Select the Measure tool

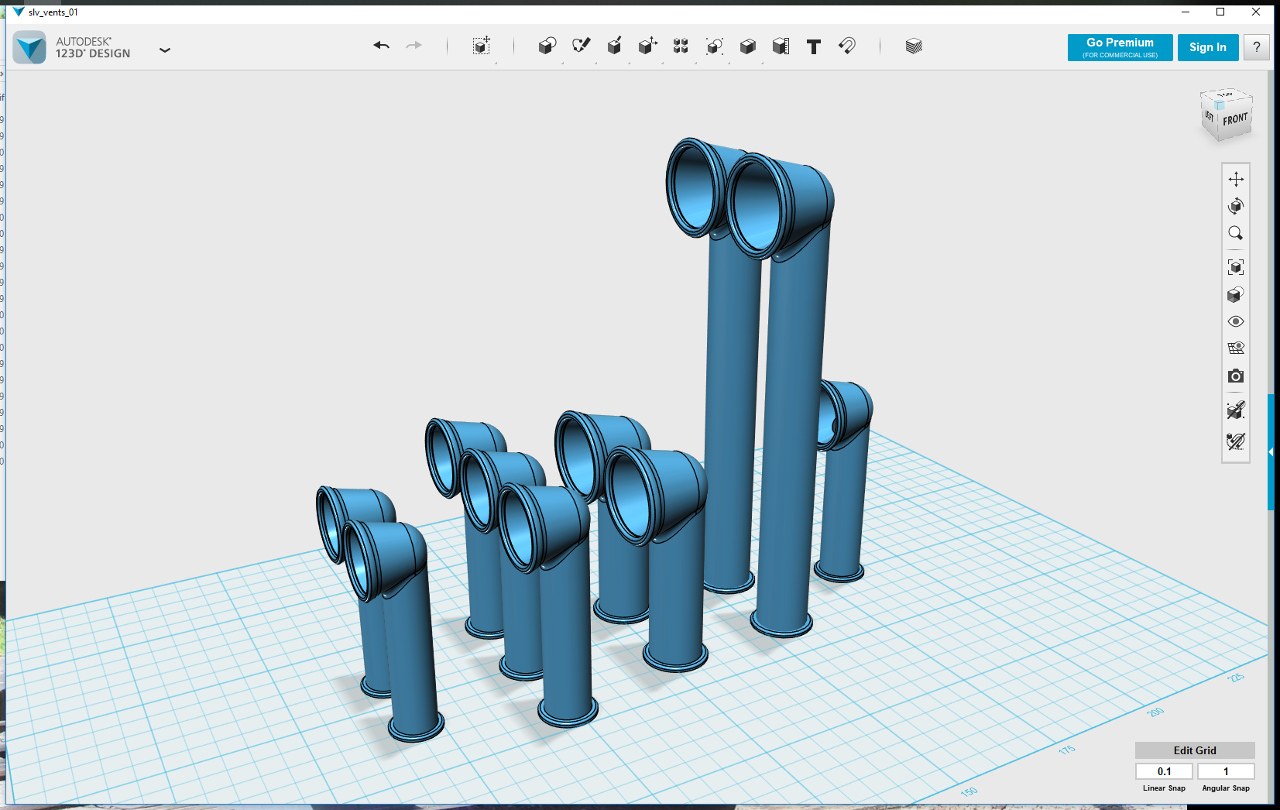[x=781, y=46]
